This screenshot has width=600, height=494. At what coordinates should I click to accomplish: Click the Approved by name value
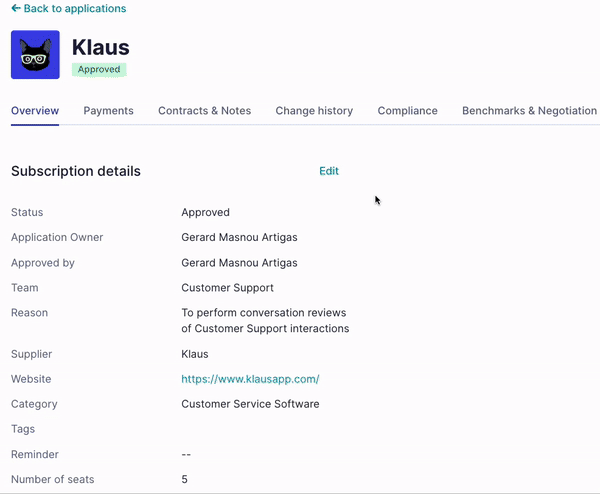tap(239, 263)
